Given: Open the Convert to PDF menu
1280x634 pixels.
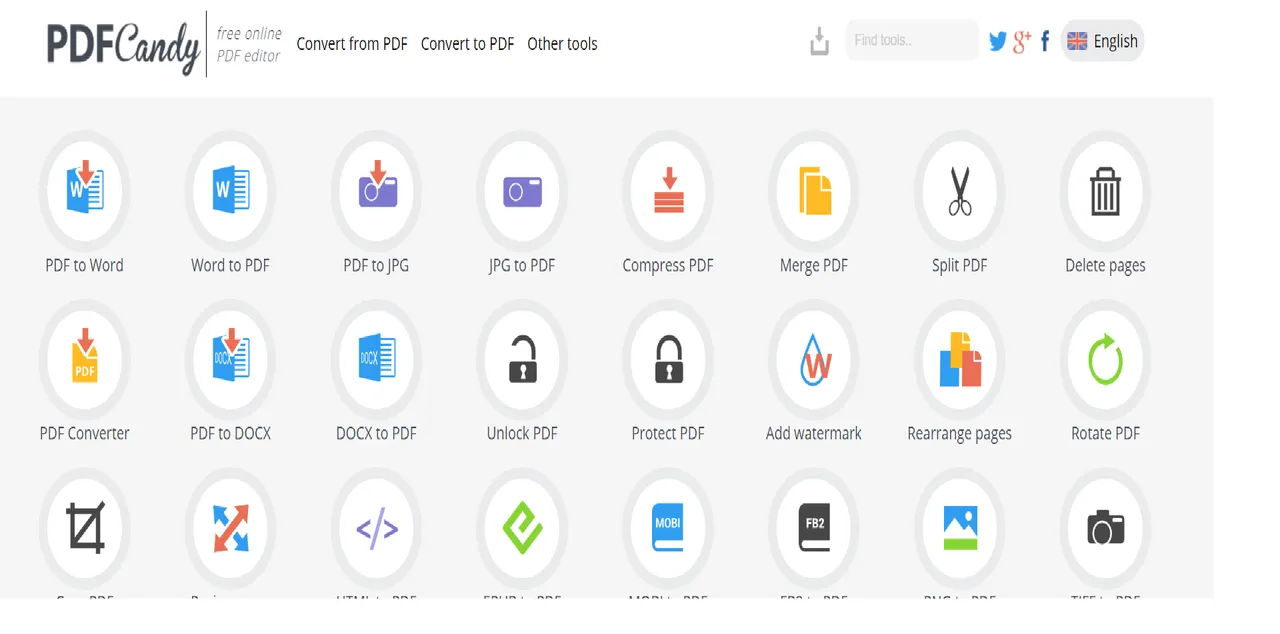Looking at the screenshot, I should pos(467,44).
